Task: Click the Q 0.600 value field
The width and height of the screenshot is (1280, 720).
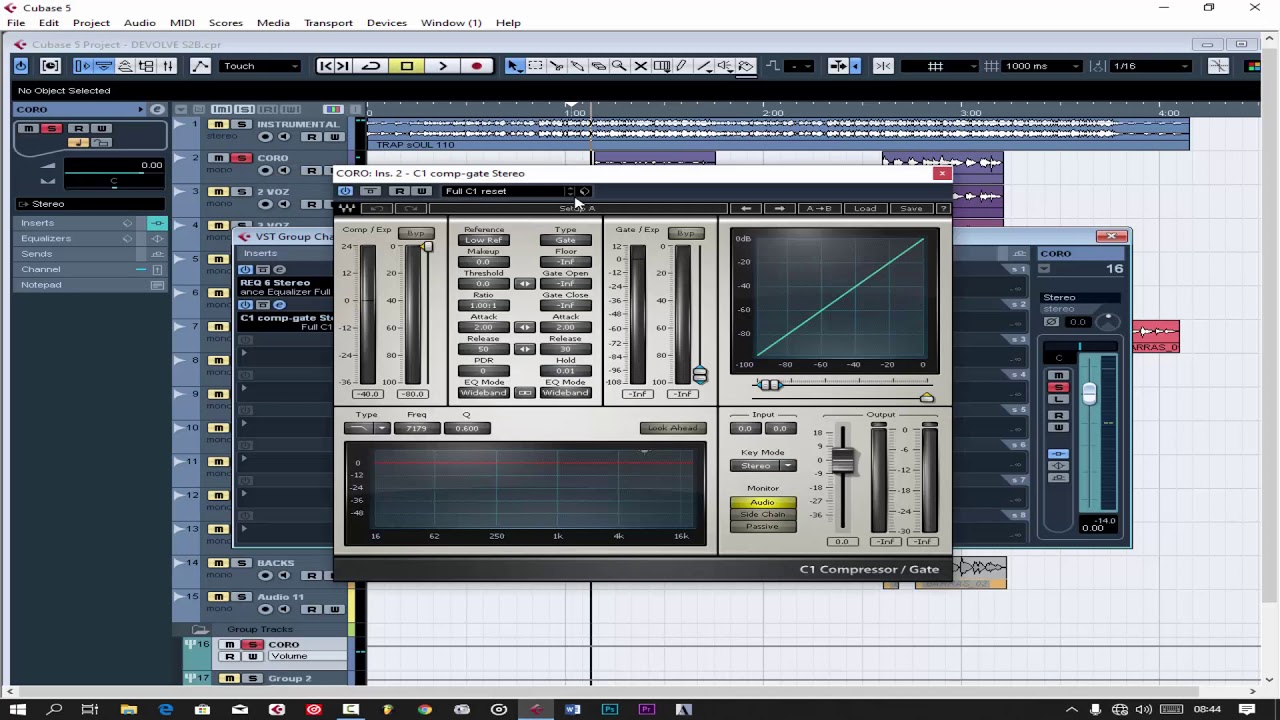Action: click(x=466, y=428)
